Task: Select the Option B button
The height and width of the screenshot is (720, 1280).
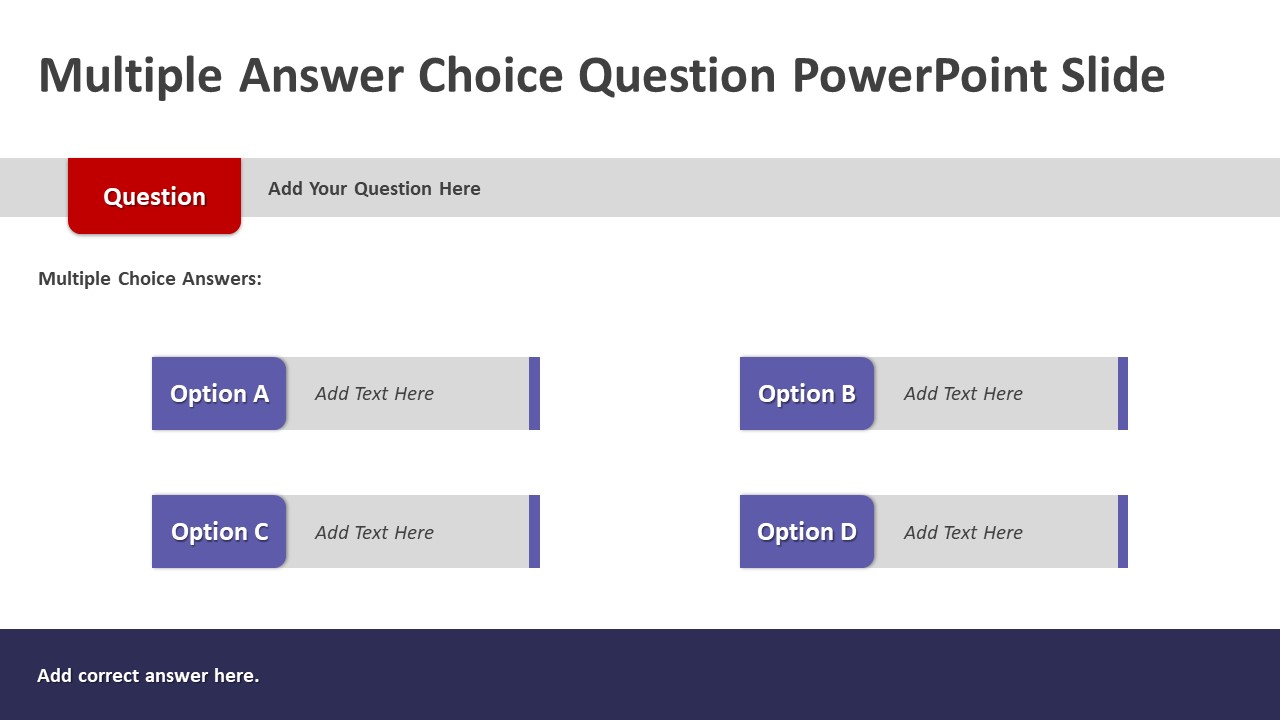Action: tap(807, 393)
